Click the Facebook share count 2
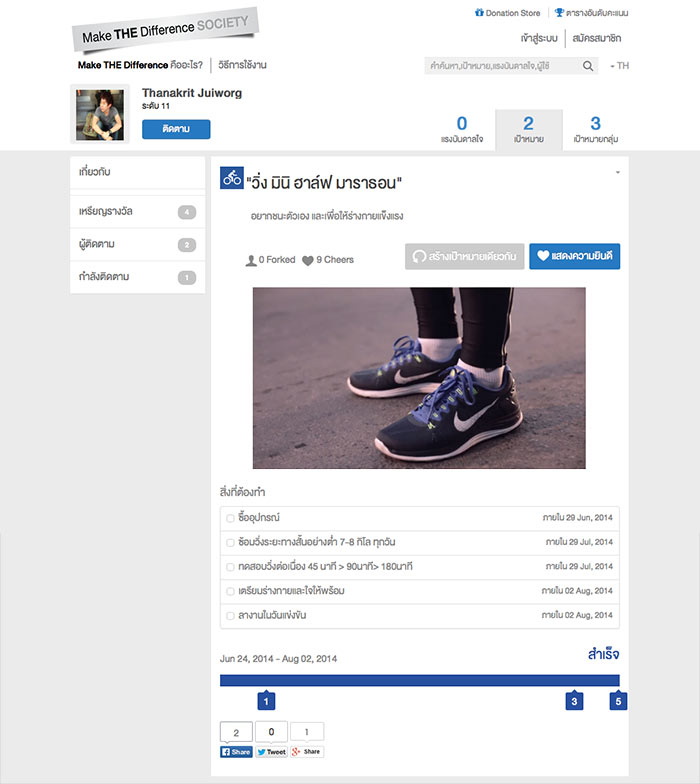 point(236,732)
